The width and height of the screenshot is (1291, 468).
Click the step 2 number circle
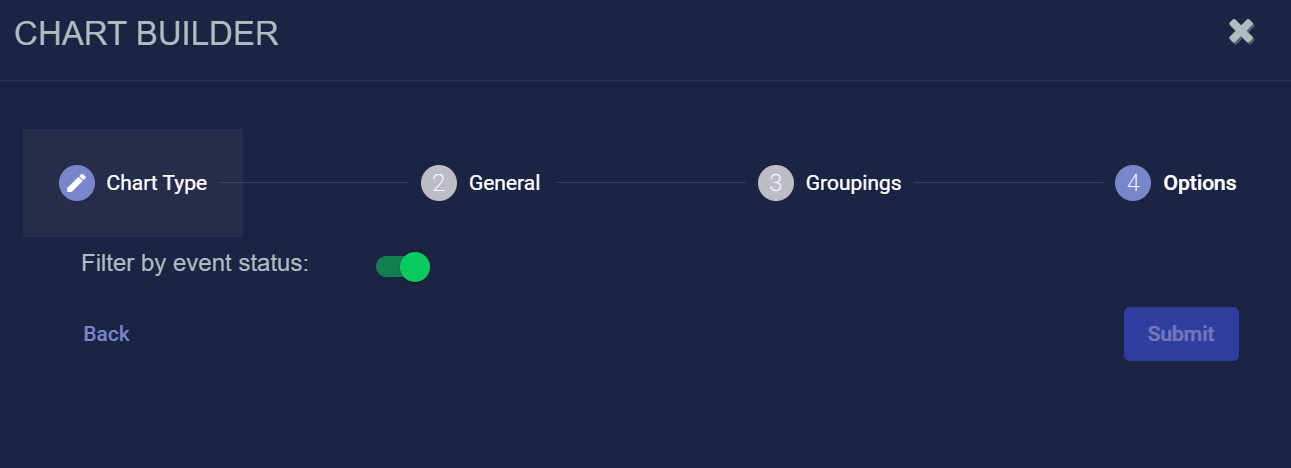click(x=439, y=183)
